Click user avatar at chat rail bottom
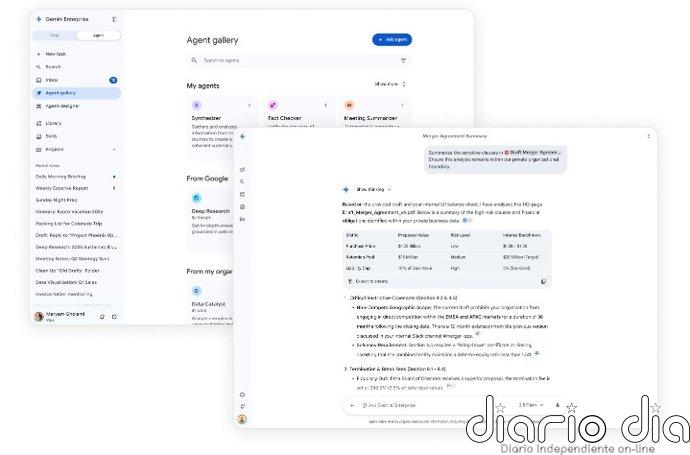This screenshot has width=690, height=455. (242, 419)
